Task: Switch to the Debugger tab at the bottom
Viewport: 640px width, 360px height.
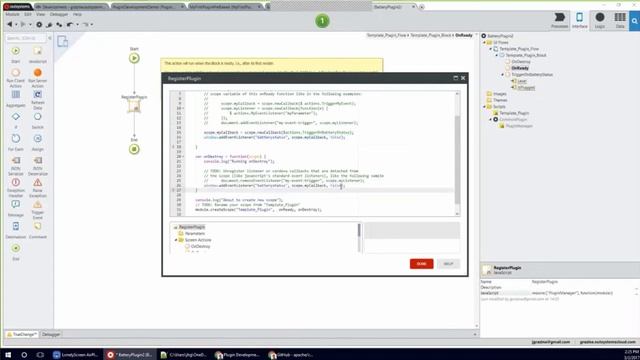Action: 51,334
